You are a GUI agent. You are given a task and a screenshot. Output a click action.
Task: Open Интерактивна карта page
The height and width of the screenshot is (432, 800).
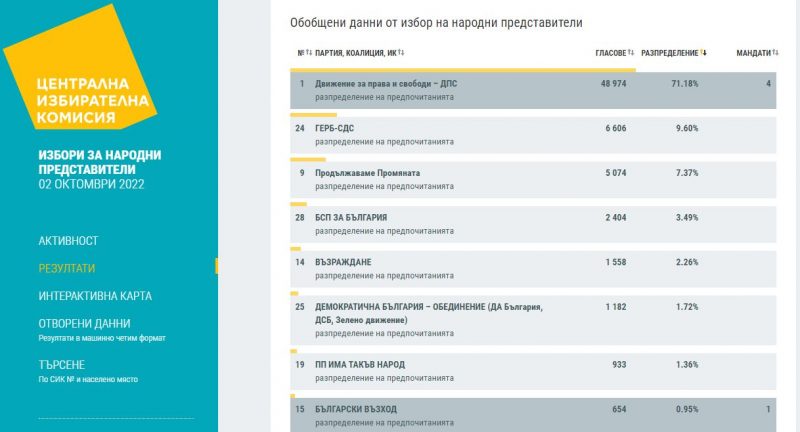click(x=95, y=296)
